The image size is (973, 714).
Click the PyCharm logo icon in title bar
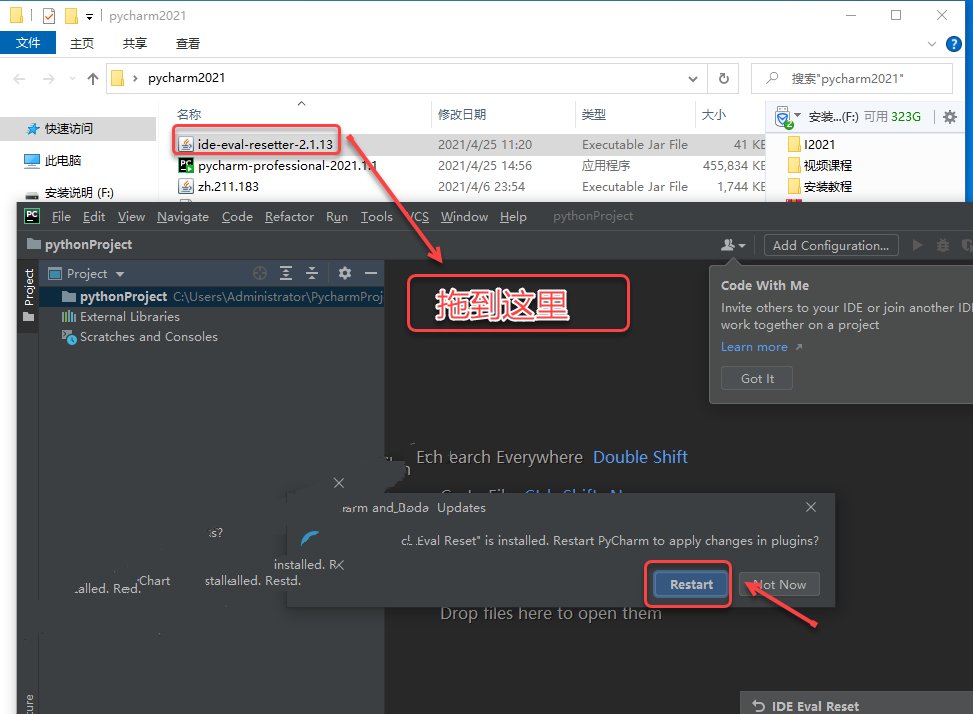click(x=32, y=216)
